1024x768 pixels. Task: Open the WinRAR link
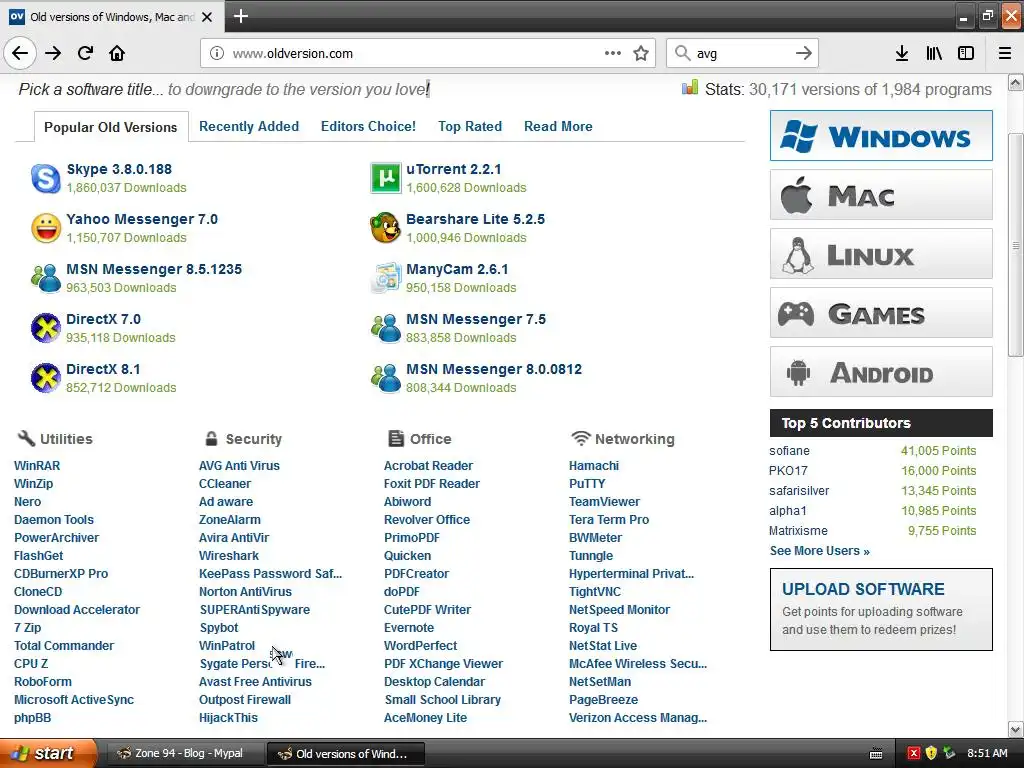[37, 466]
